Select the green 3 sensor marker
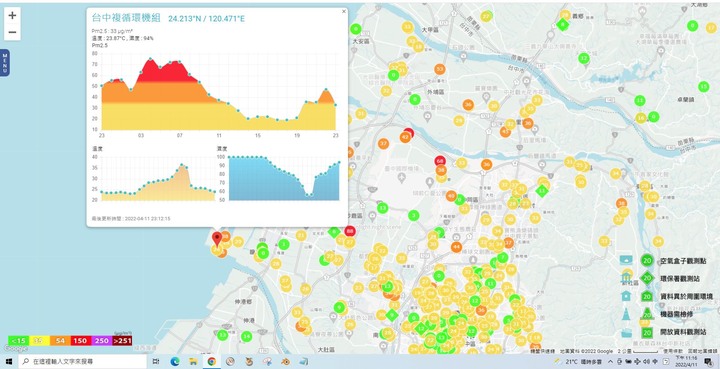This screenshot has width=720, height=369. pyautogui.click(x=414, y=215)
